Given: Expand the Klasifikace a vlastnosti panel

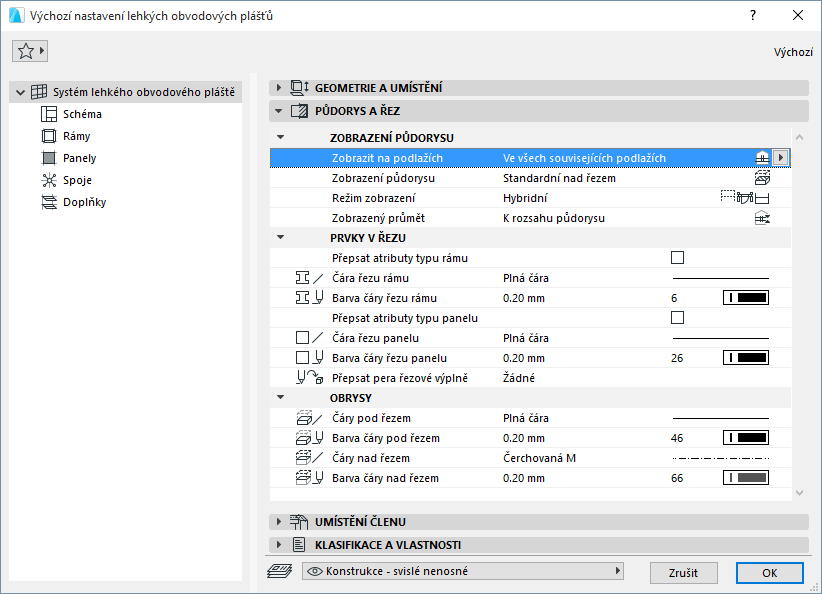Looking at the screenshot, I should 279,545.
